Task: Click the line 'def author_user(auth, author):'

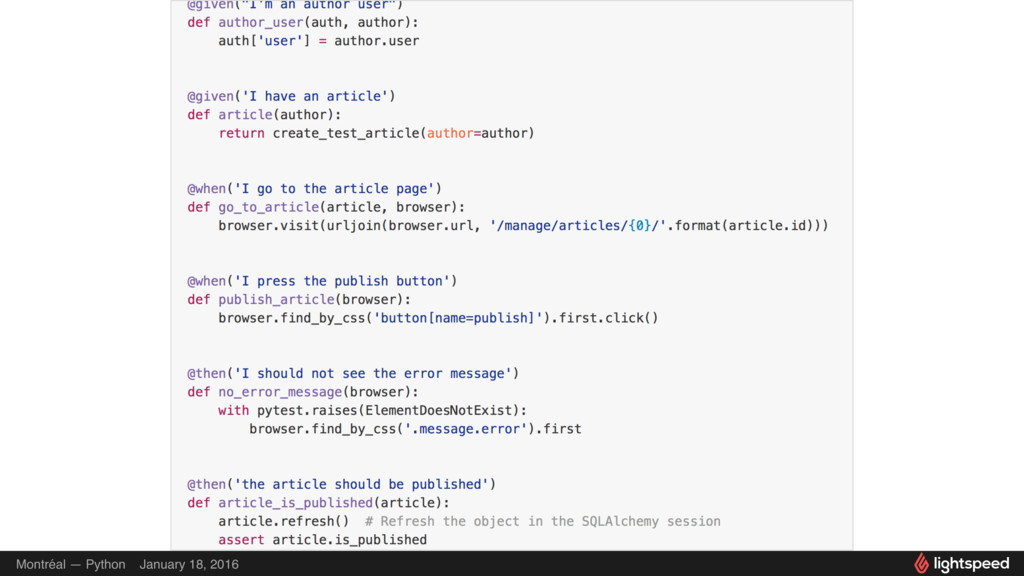Action: pyautogui.click(x=303, y=22)
